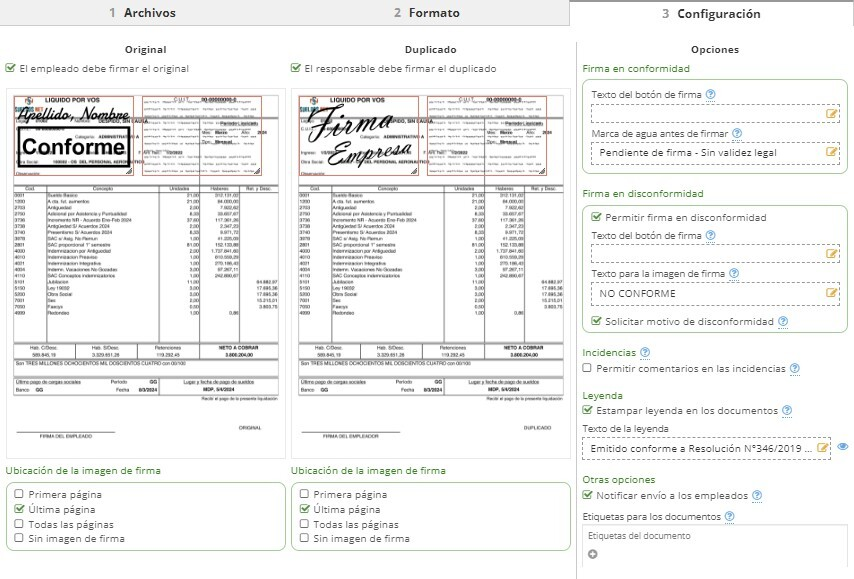854x579 pixels.
Task: Select 'Primera página' for the Duplicado signature
Action: pyautogui.click(x=304, y=494)
